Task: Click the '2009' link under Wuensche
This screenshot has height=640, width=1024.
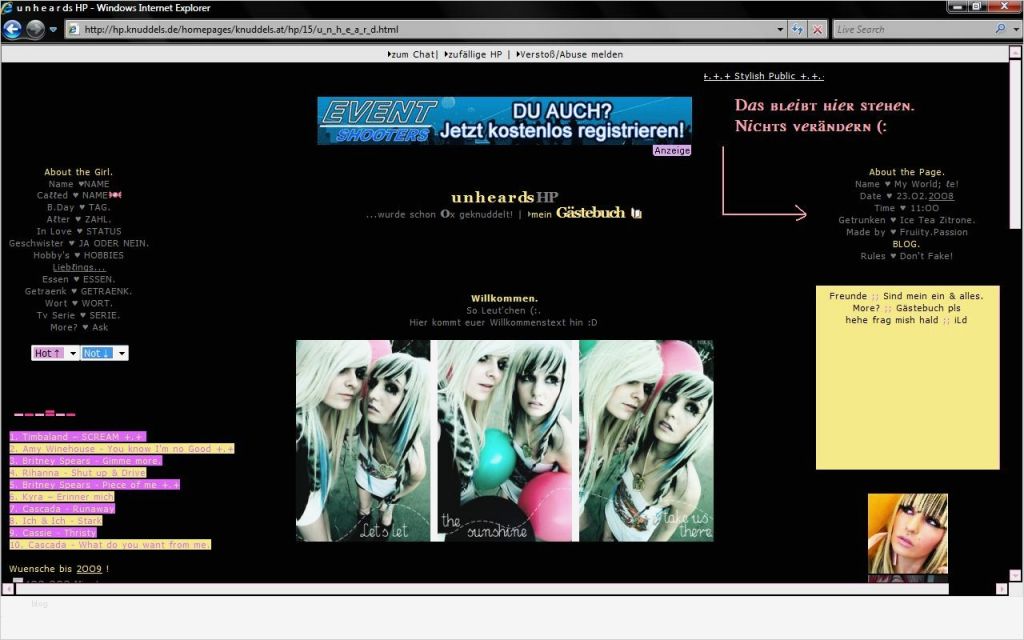Action: point(88,568)
